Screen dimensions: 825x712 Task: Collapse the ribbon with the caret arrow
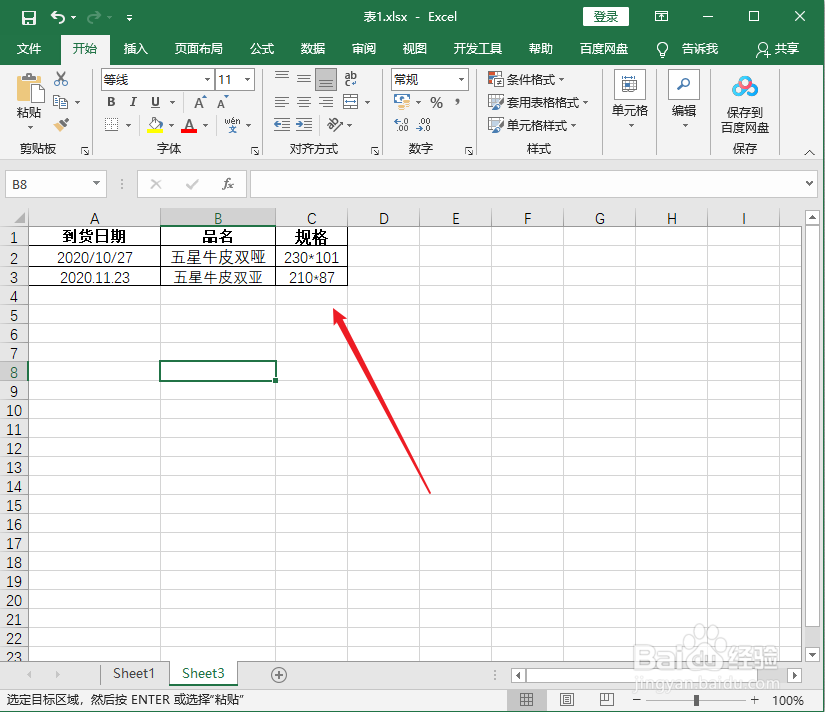(x=809, y=153)
